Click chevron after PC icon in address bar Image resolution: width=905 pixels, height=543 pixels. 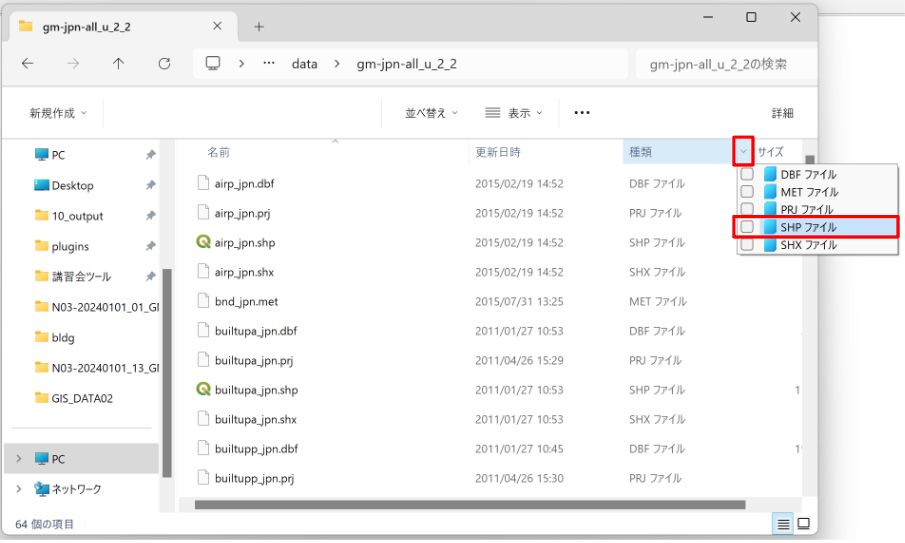click(241, 63)
